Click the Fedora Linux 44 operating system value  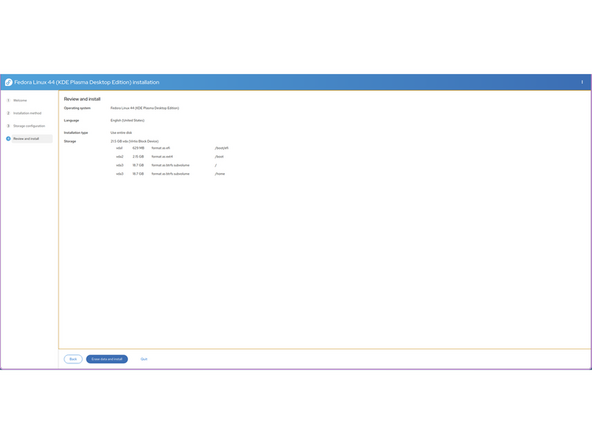(x=145, y=108)
